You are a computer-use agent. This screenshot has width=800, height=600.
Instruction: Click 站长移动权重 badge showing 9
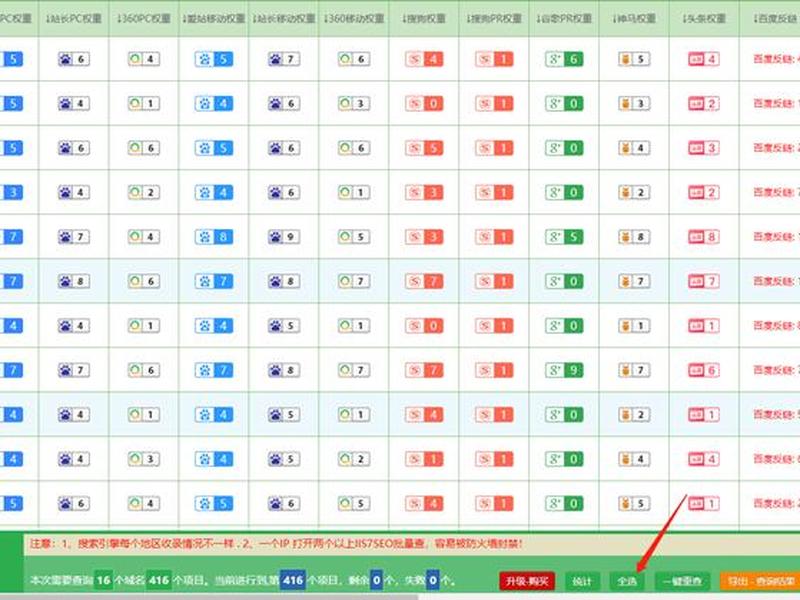click(284, 237)
